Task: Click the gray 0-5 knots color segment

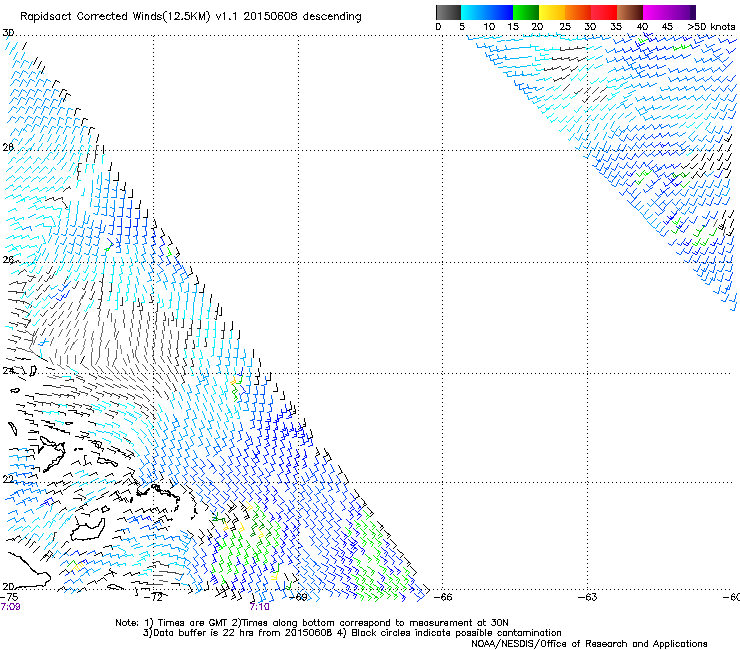Action: click(x=448, y=12)
